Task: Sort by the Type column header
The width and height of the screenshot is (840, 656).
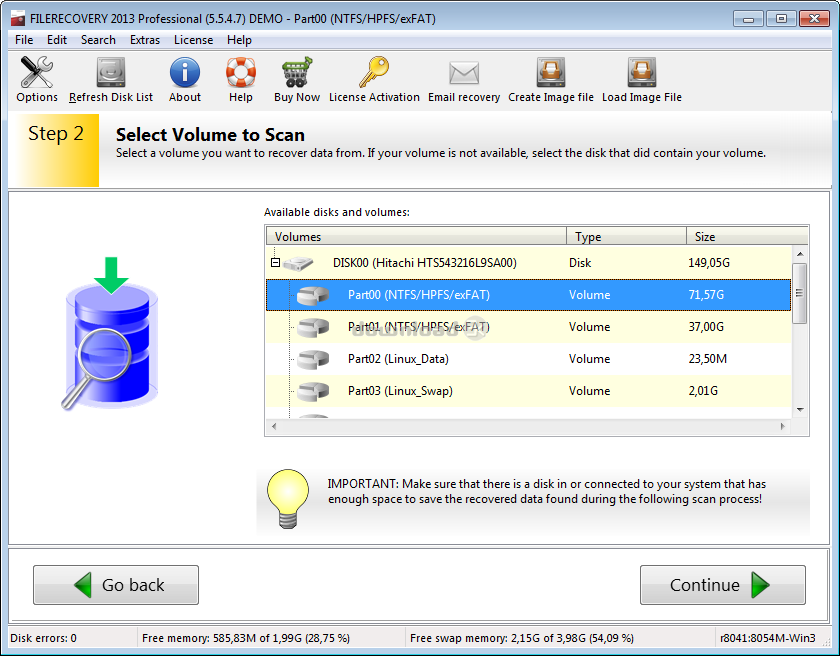Action: click(626, 236)
